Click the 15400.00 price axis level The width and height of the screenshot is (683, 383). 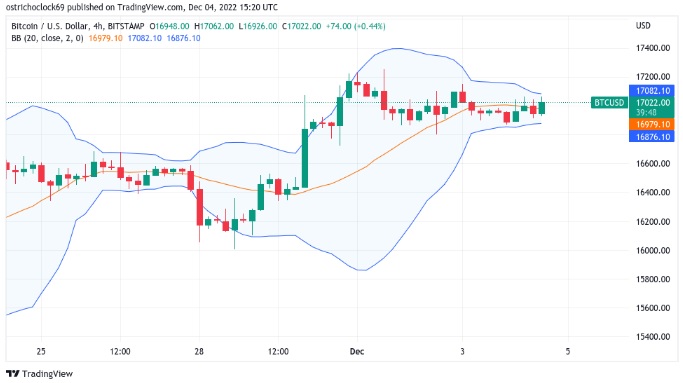click(x=653, y=337)
